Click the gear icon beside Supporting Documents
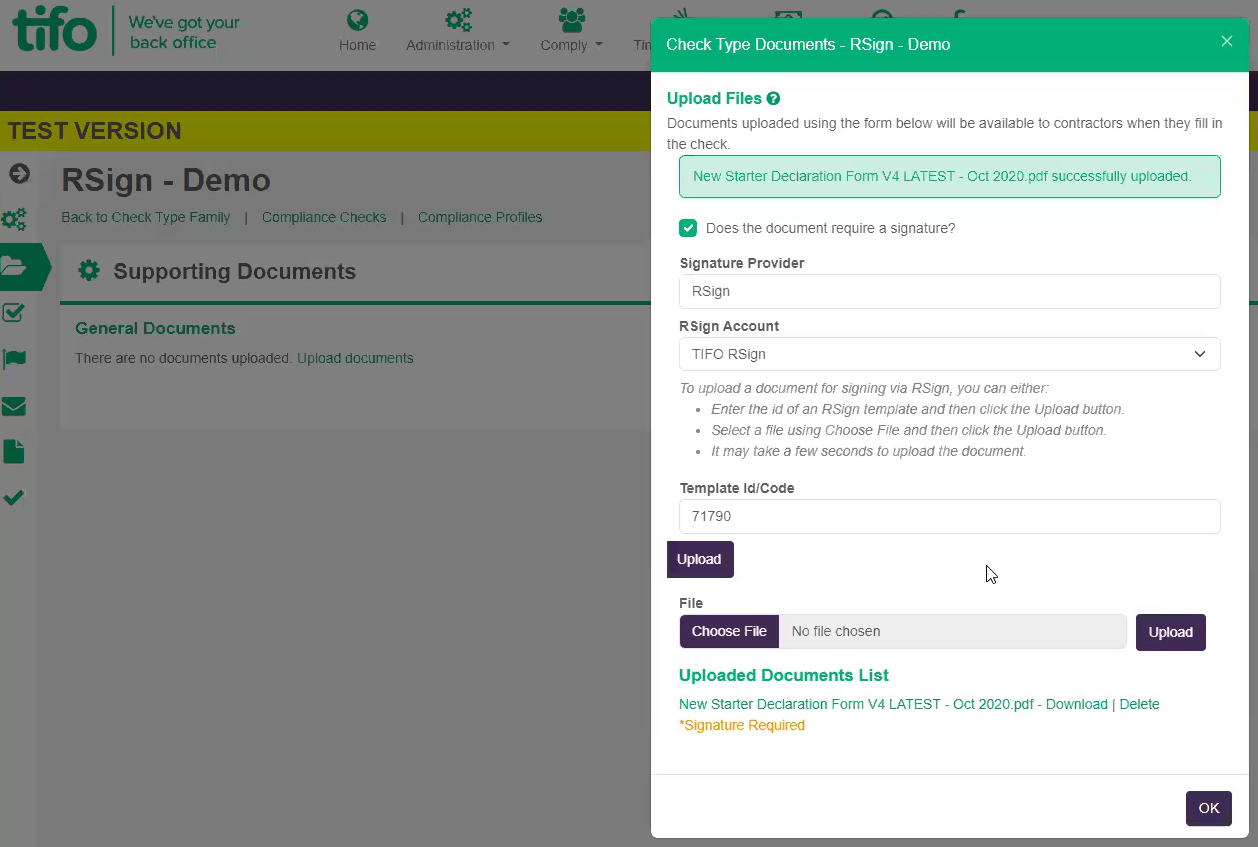 89,271
